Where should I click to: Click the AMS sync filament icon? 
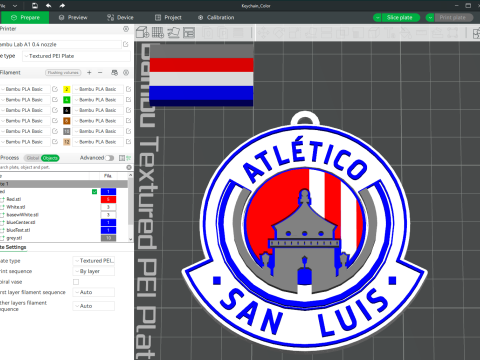(x=114, y=72)
